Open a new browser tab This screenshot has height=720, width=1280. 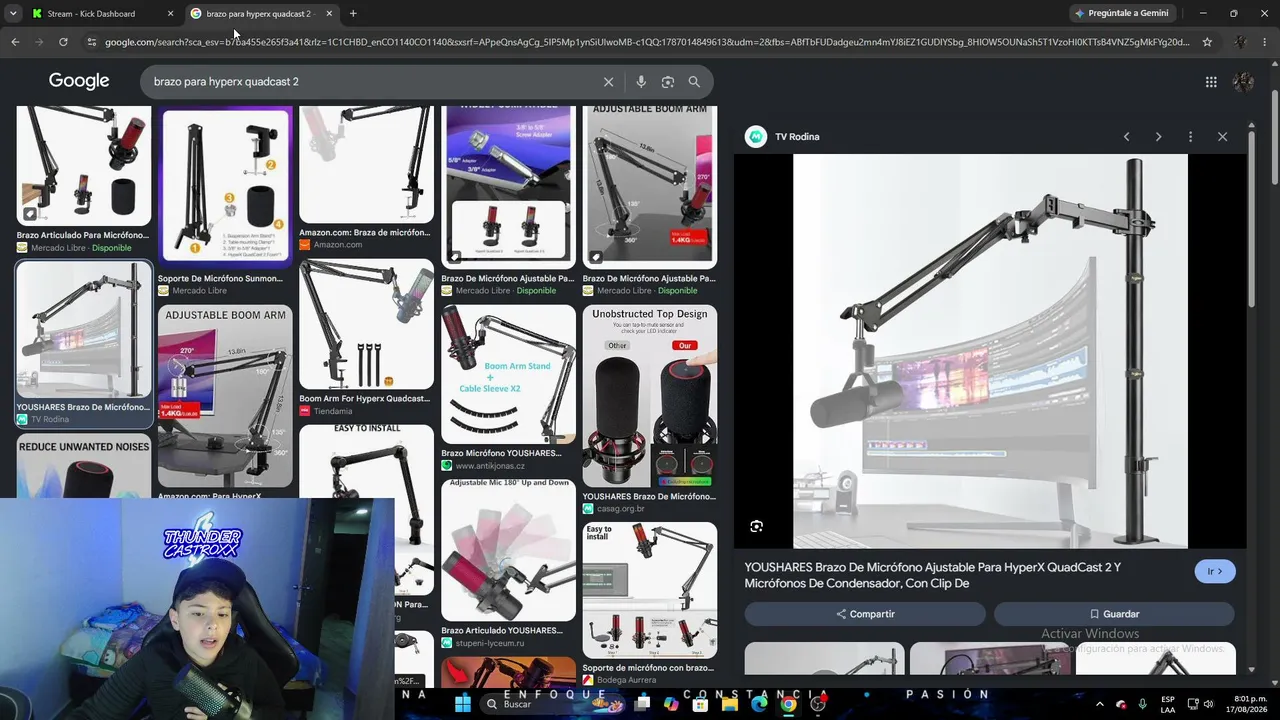[x=353, y=14]
